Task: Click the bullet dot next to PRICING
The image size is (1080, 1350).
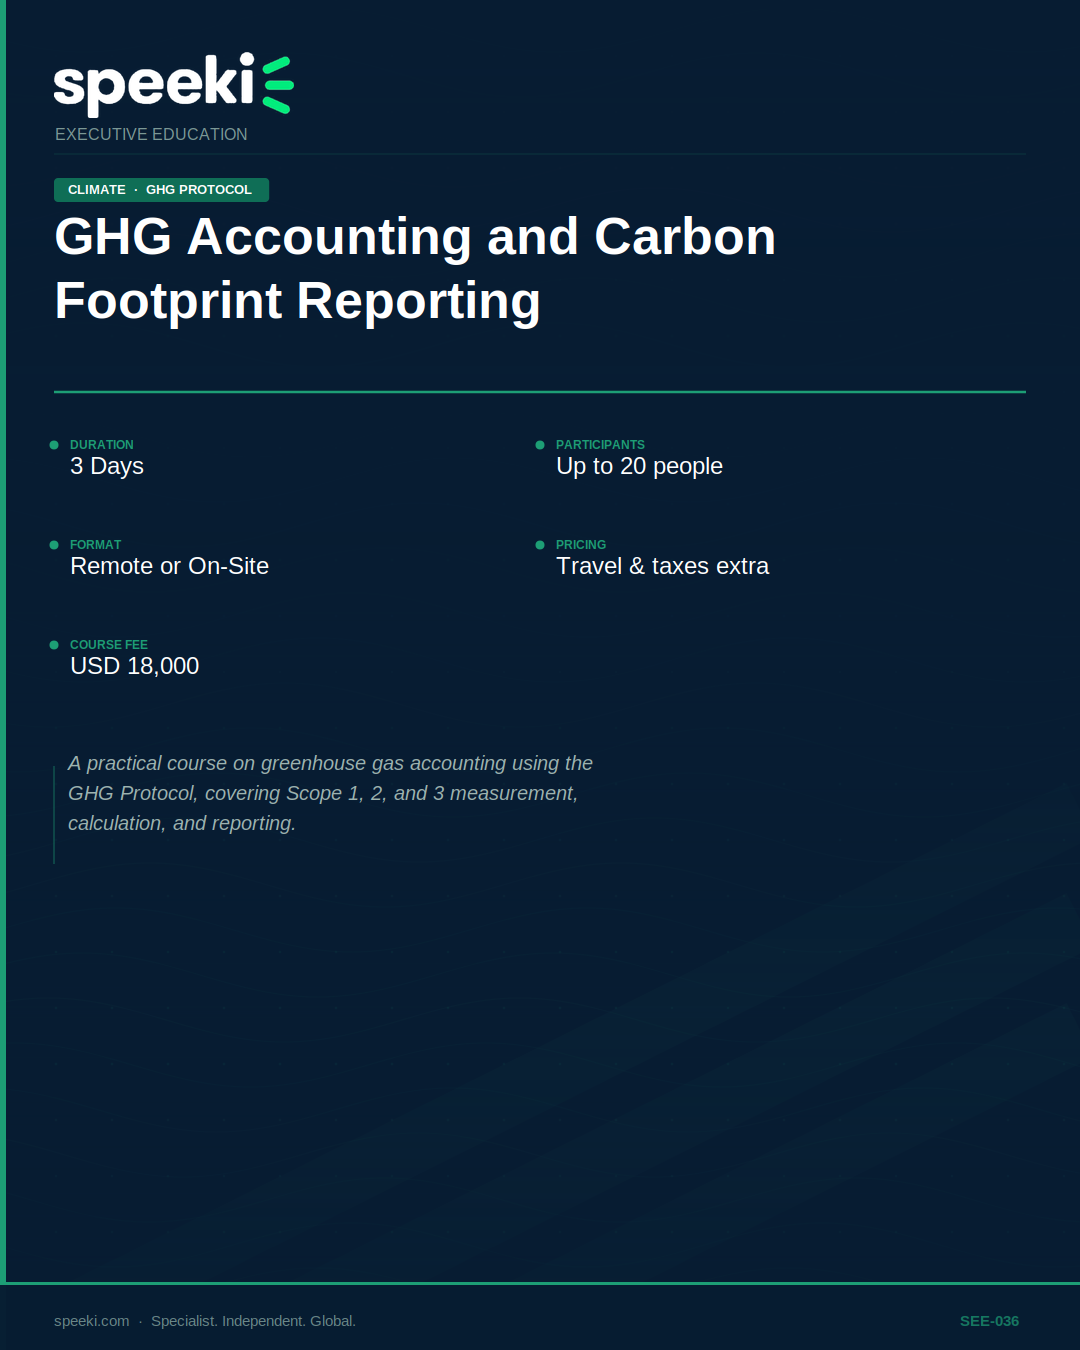Action: point(539,545)
